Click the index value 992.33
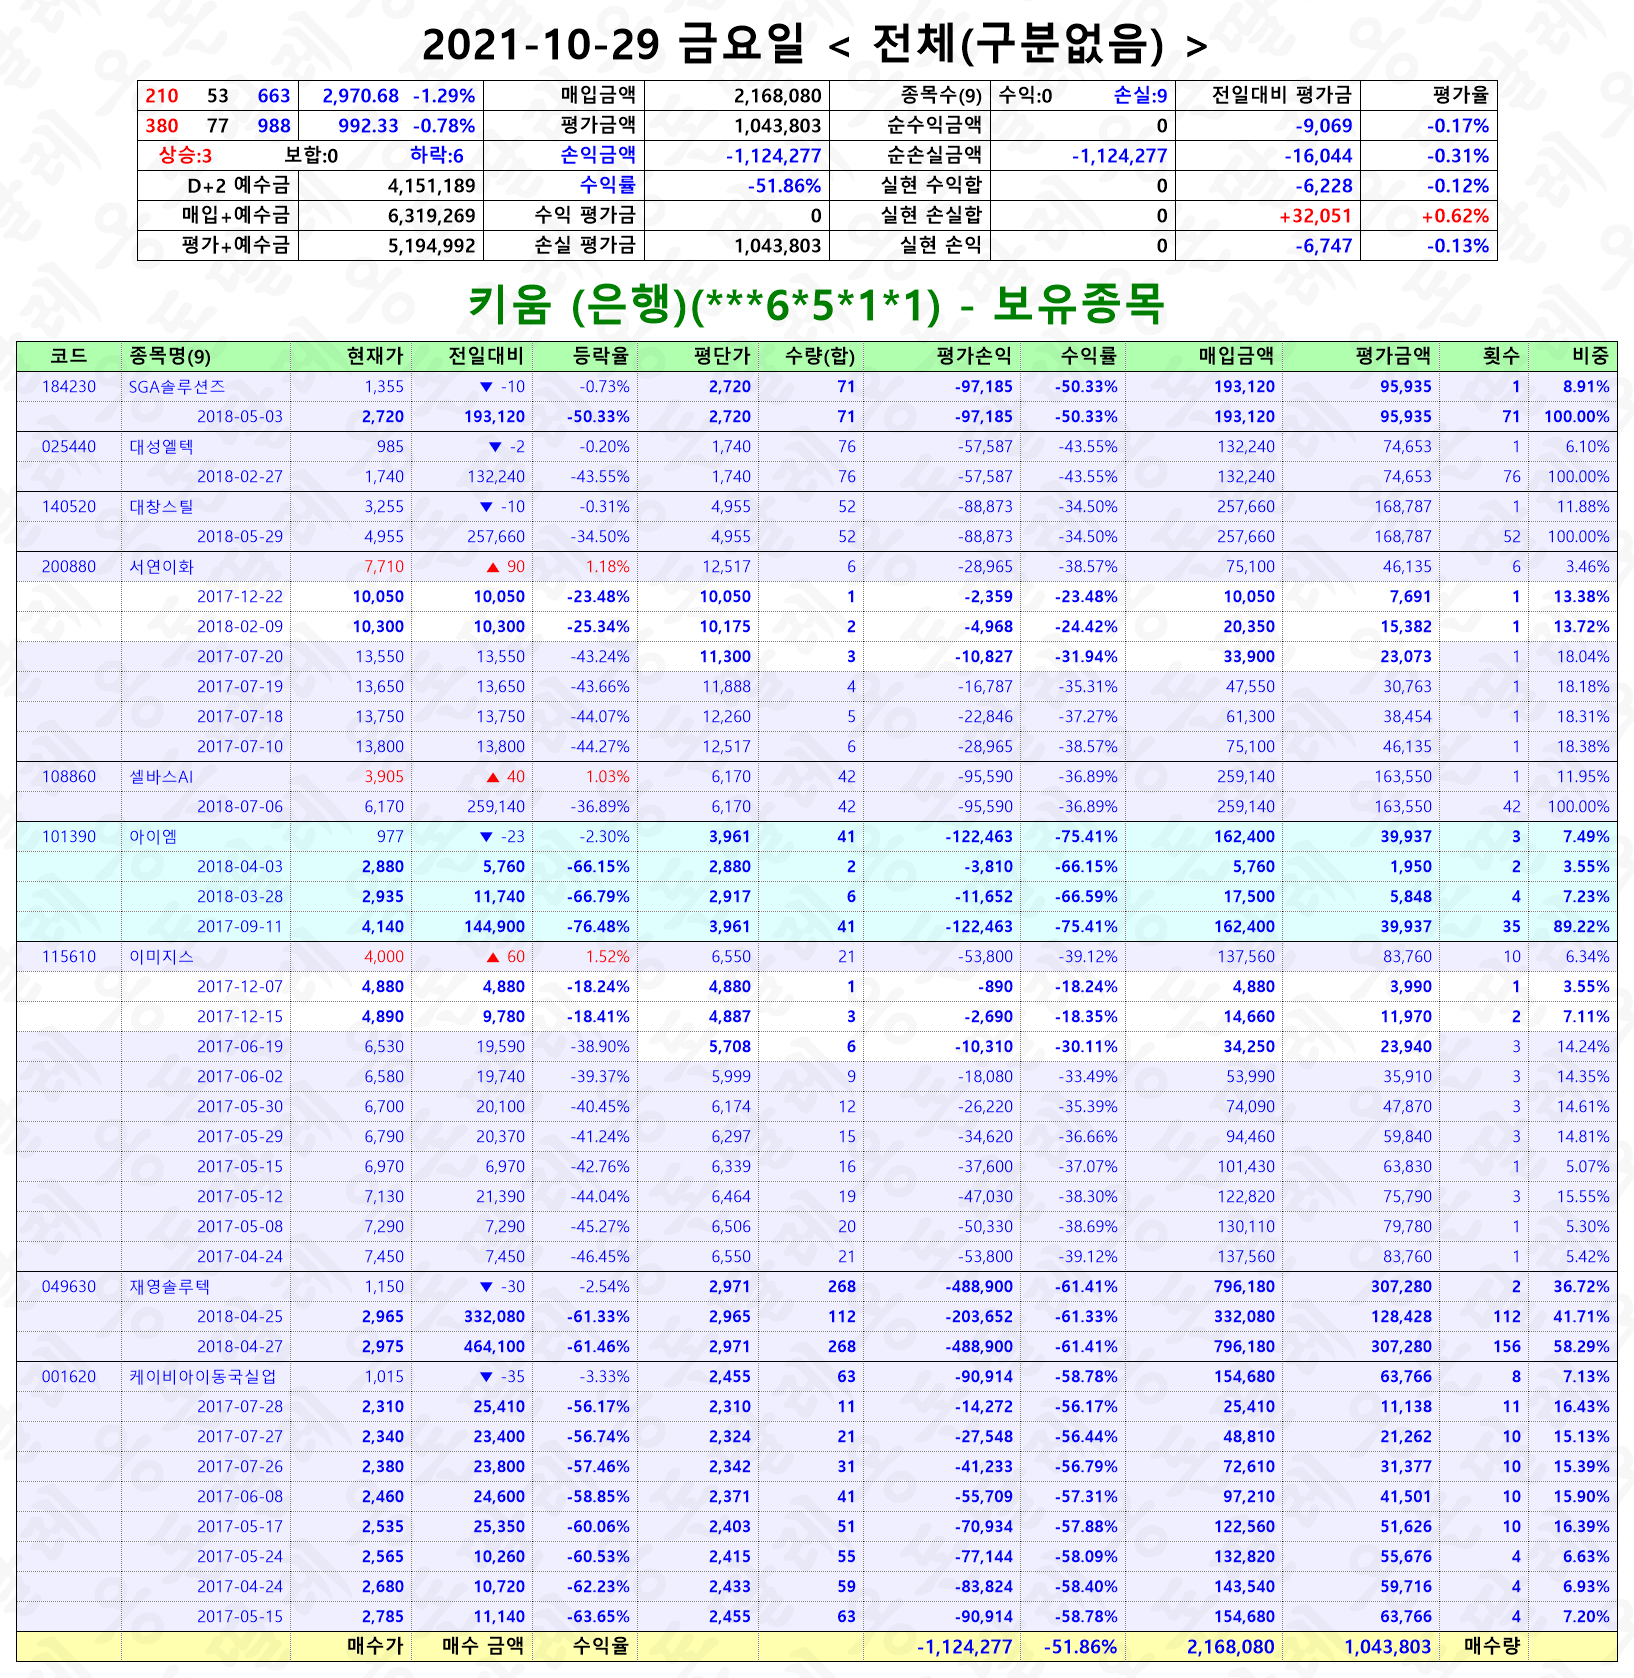The height and width of the screenshot is (1678, 1634). click(x=368, y=126)
